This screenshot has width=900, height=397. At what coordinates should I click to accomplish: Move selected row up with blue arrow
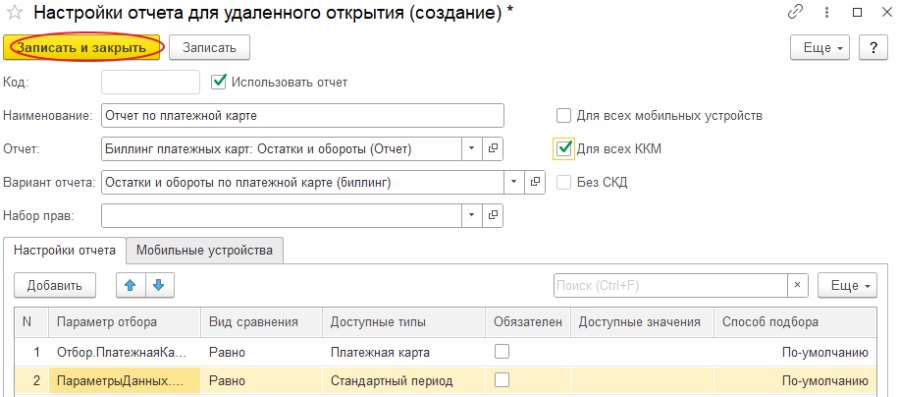coord(131,285)
